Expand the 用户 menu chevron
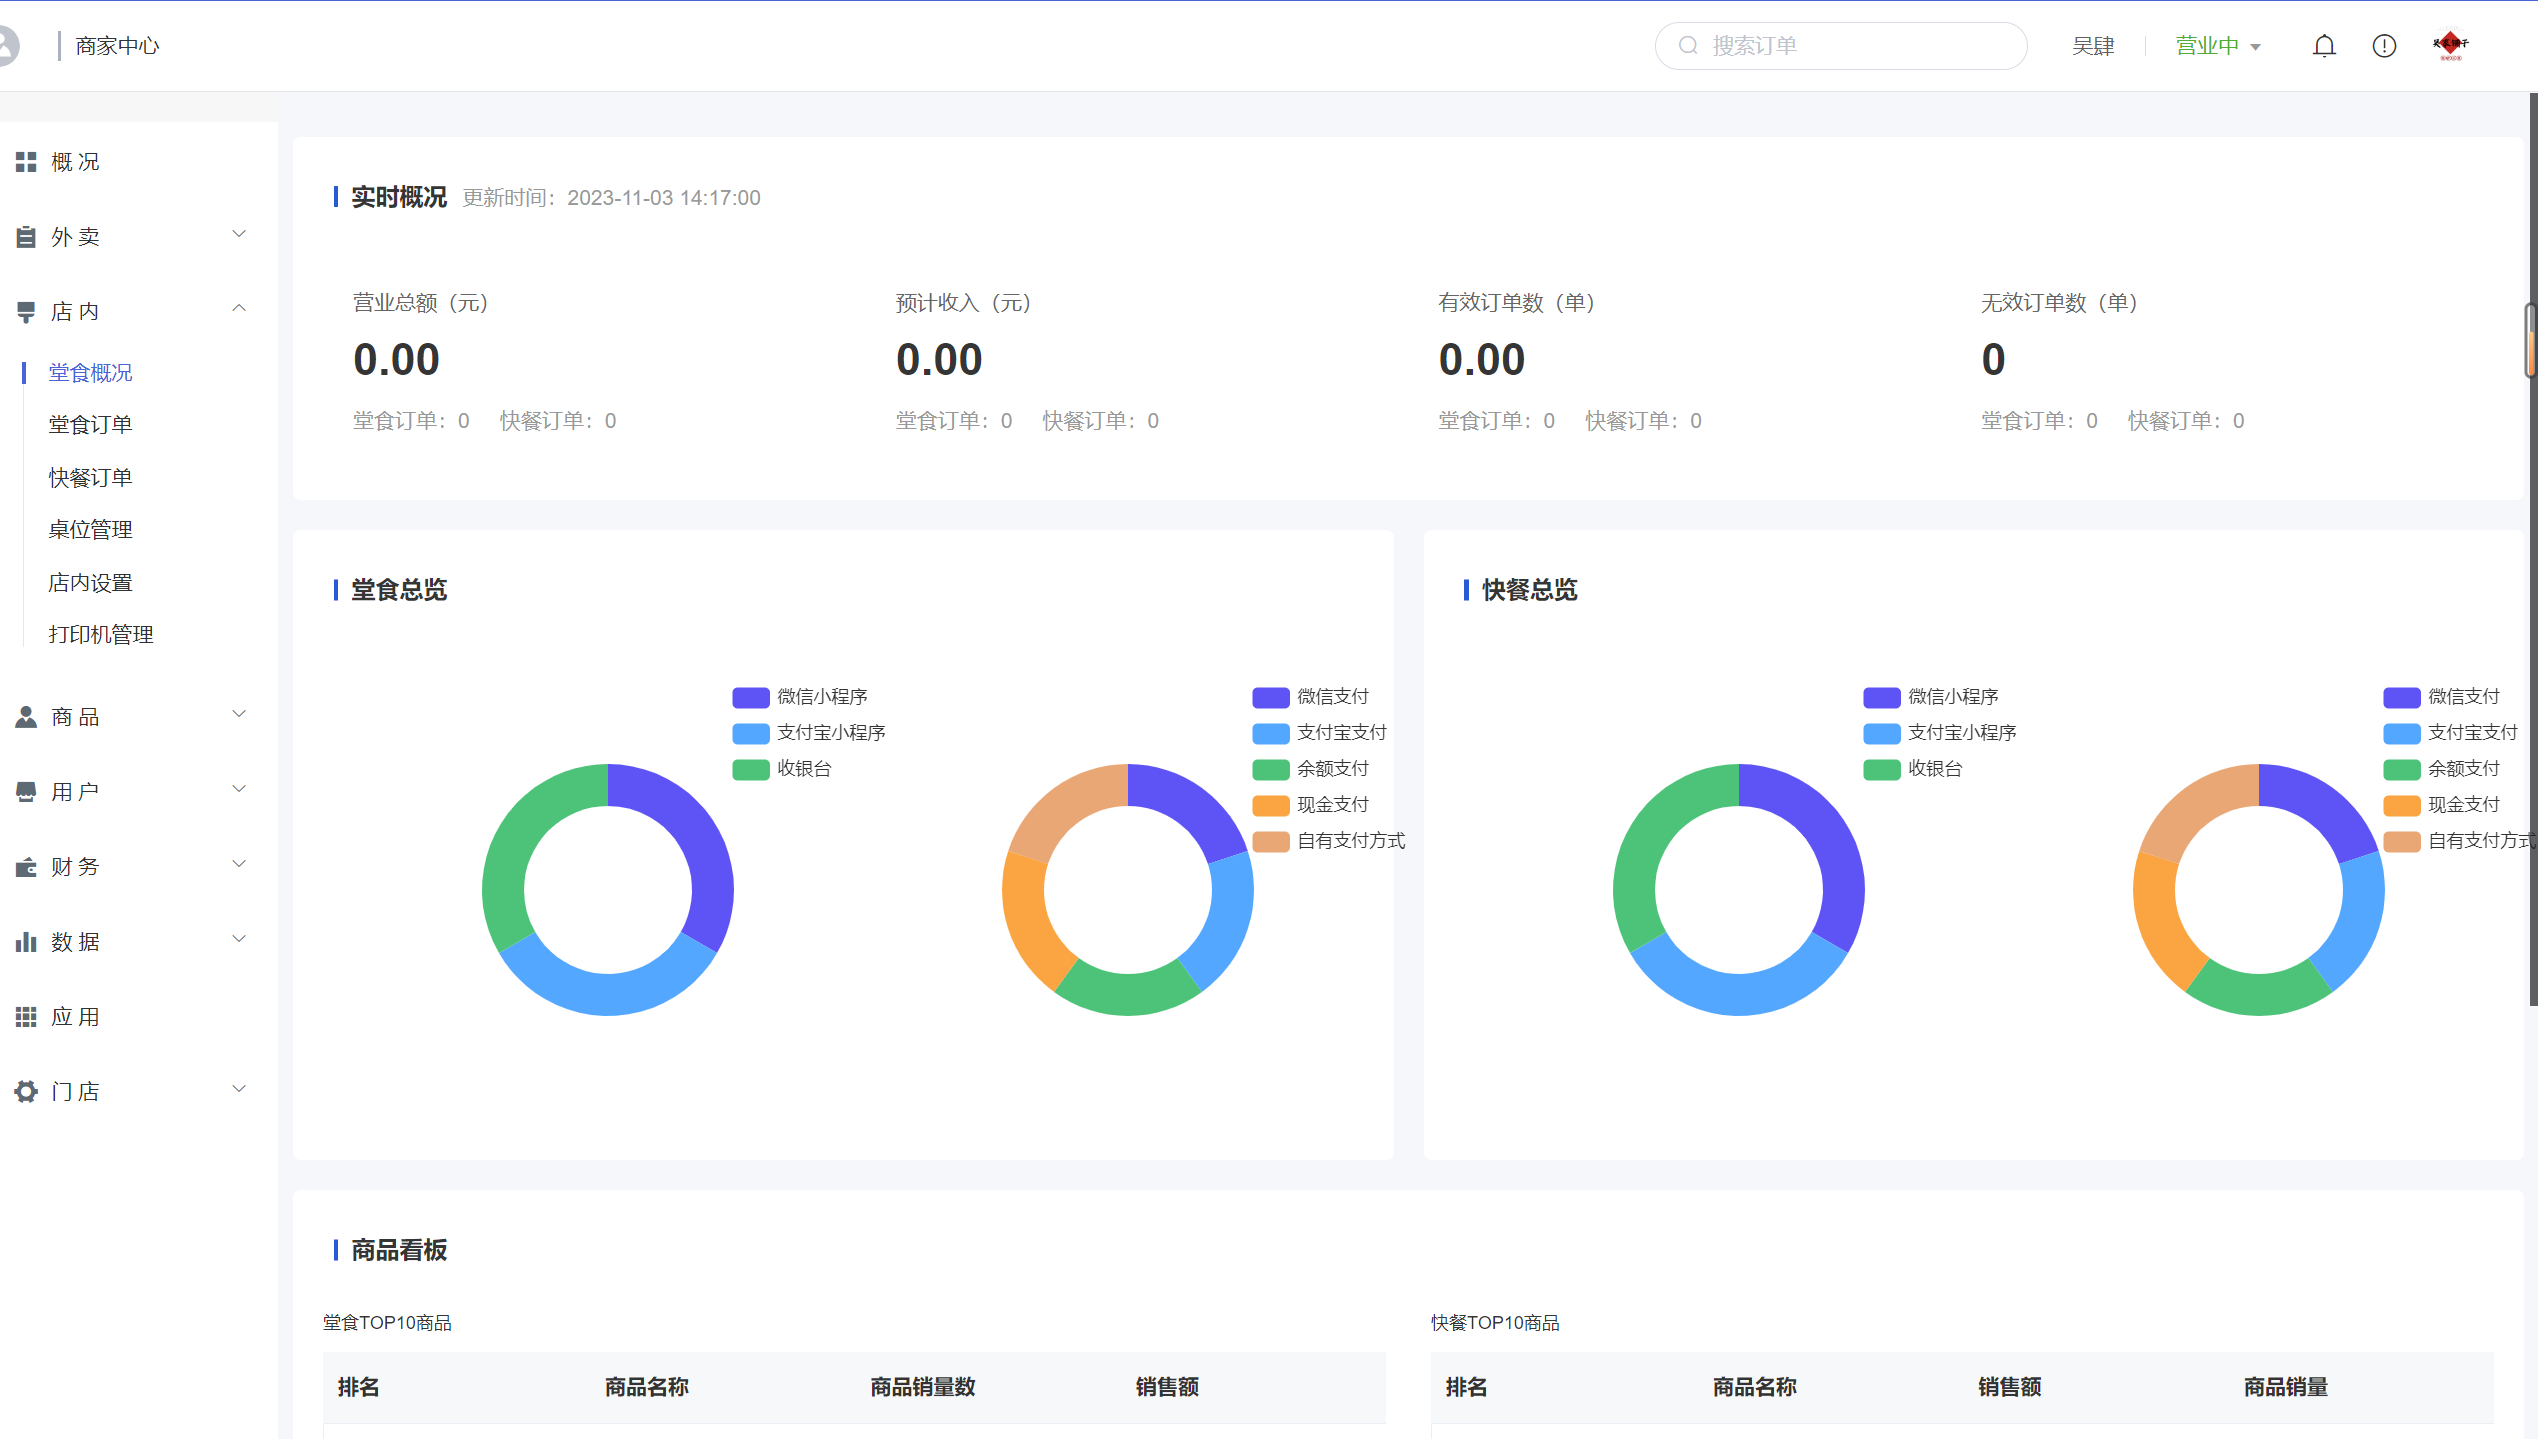The image size is (2538, 1439). click(239, 789)
